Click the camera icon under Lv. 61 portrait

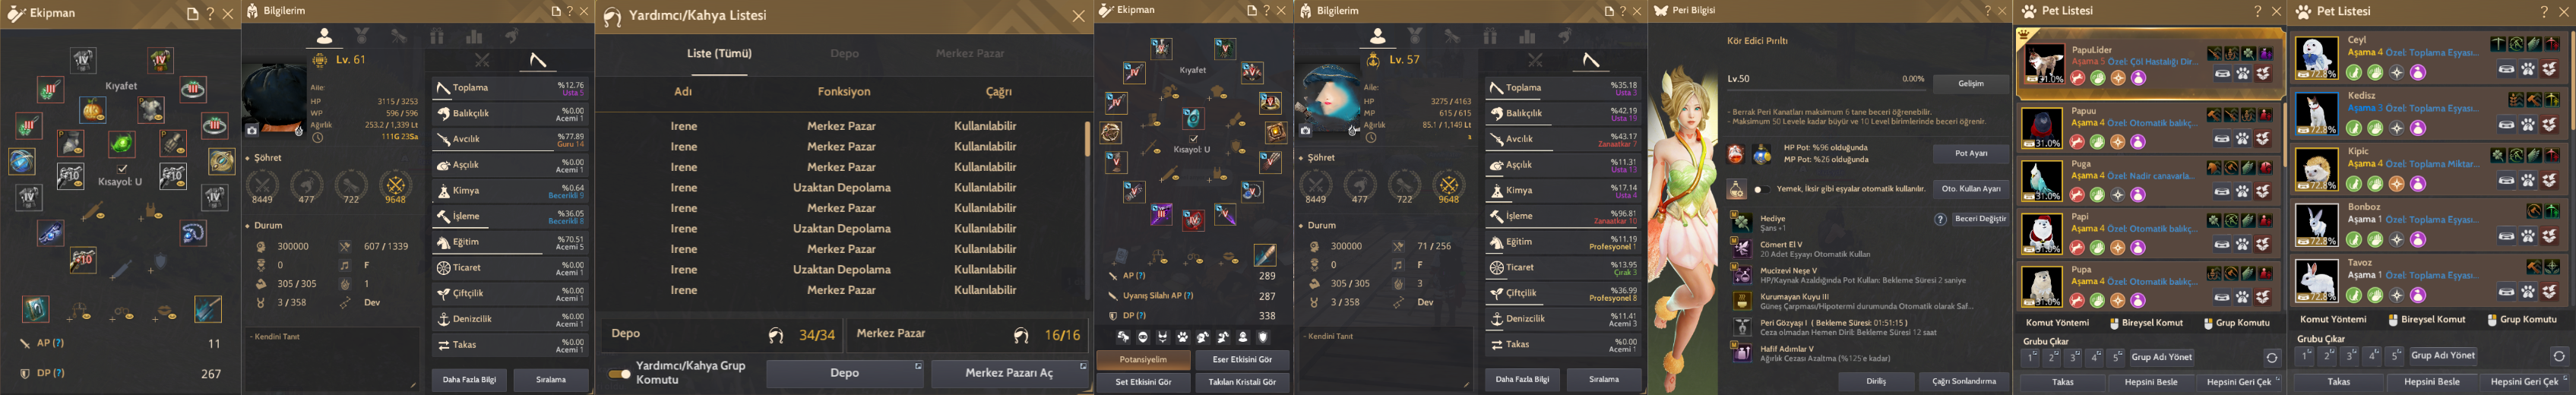tap(252, 130)
